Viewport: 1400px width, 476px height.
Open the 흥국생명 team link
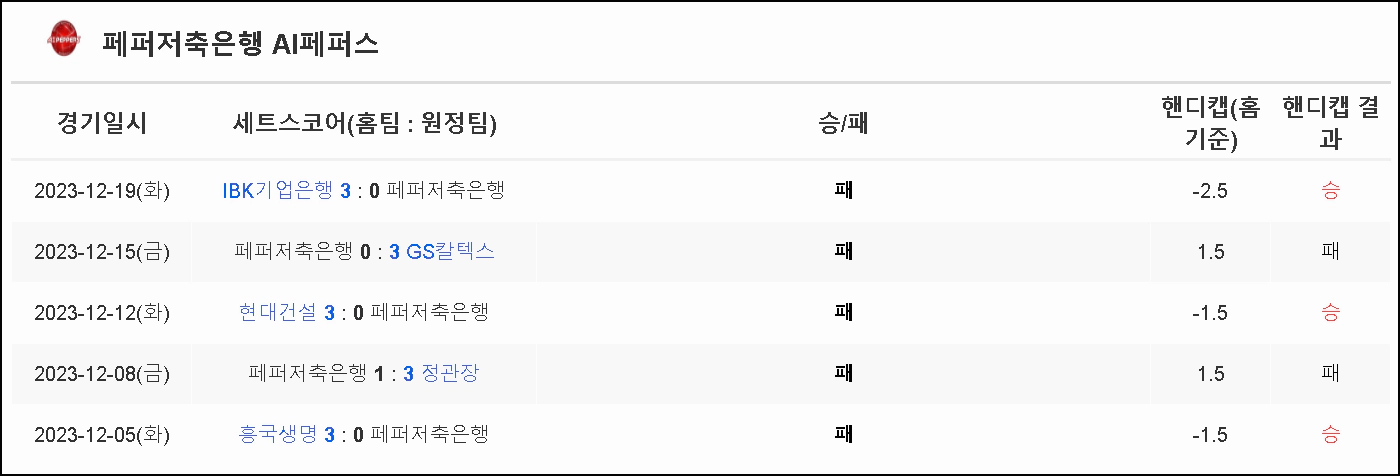[280, 434]
